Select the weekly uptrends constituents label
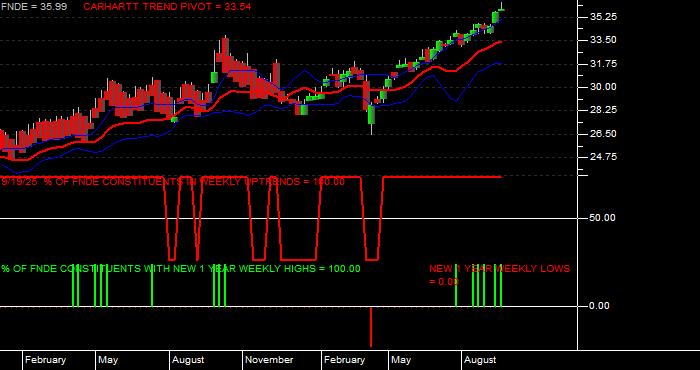 click(173, 182)
